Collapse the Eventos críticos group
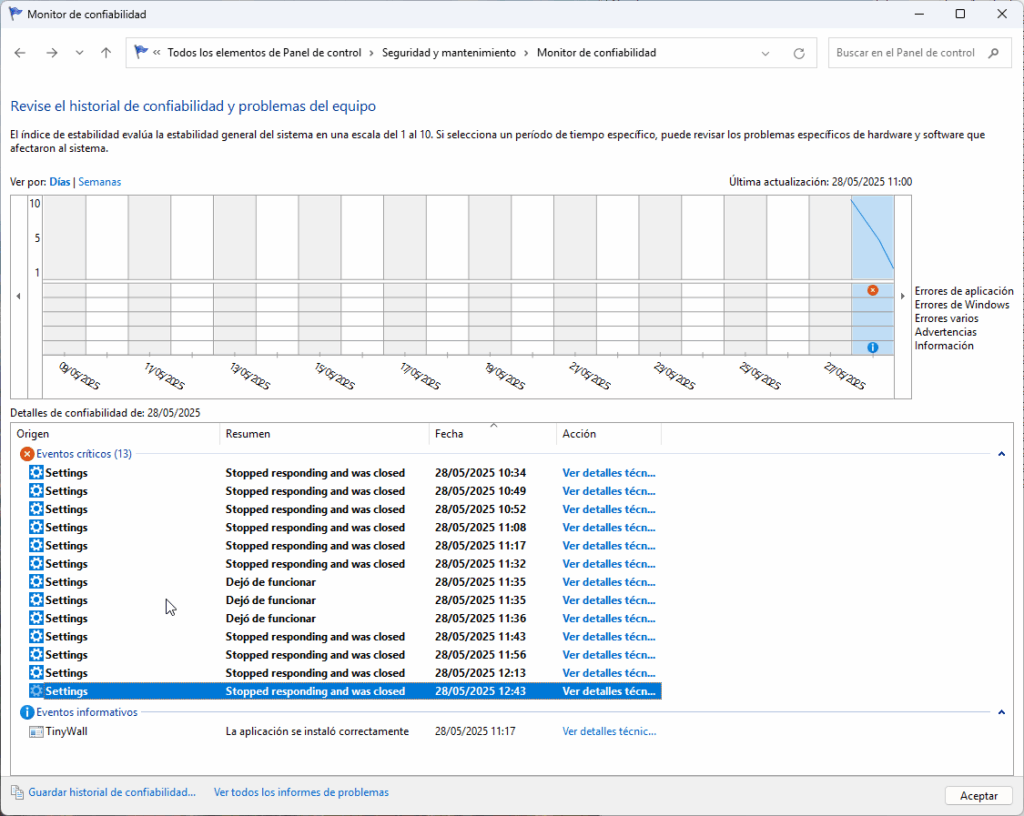This screenshot has height=816, width=1024. pyautogui.click(x=1001, y=454)
